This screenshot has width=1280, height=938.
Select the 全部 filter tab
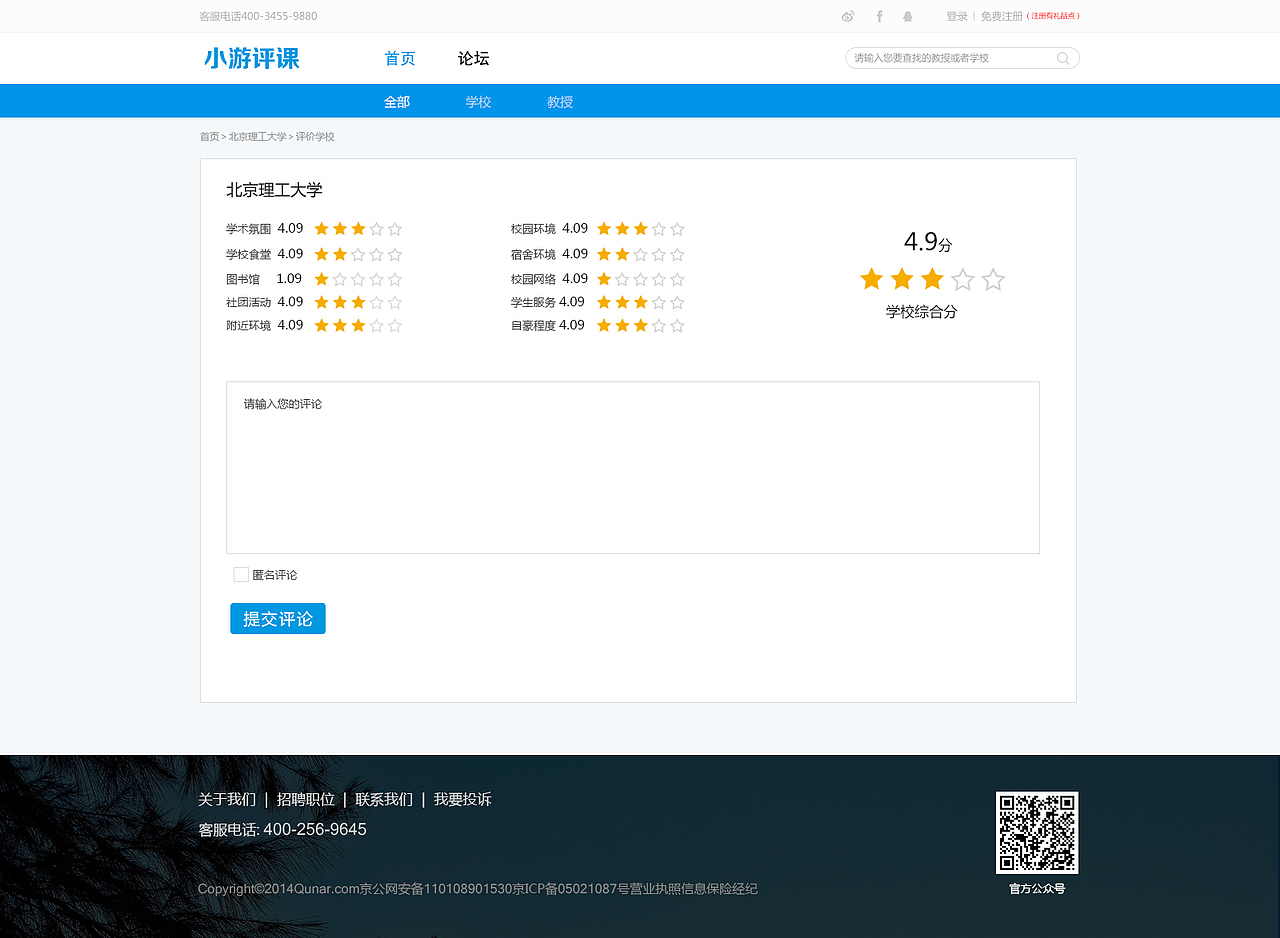pyautogui.click(x=397, y=100)
